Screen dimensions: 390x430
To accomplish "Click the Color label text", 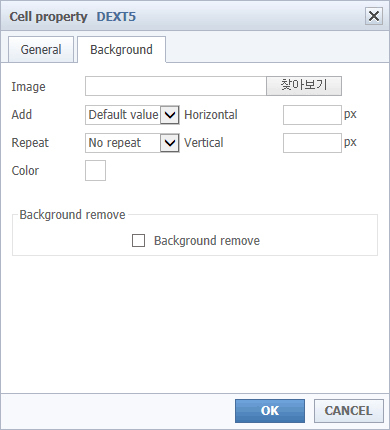I will [25, 170].
